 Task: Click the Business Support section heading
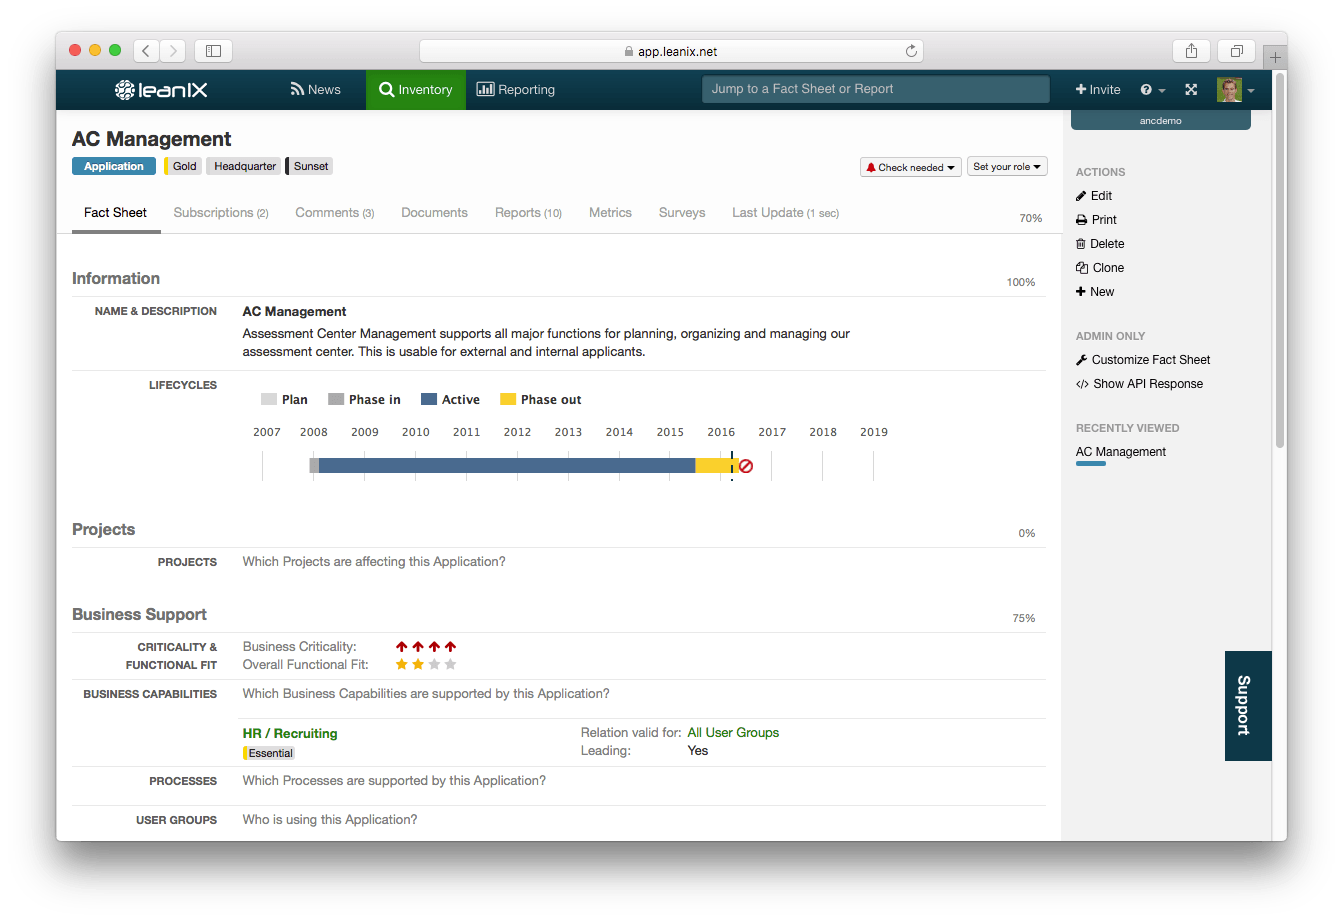click(139, 615)
